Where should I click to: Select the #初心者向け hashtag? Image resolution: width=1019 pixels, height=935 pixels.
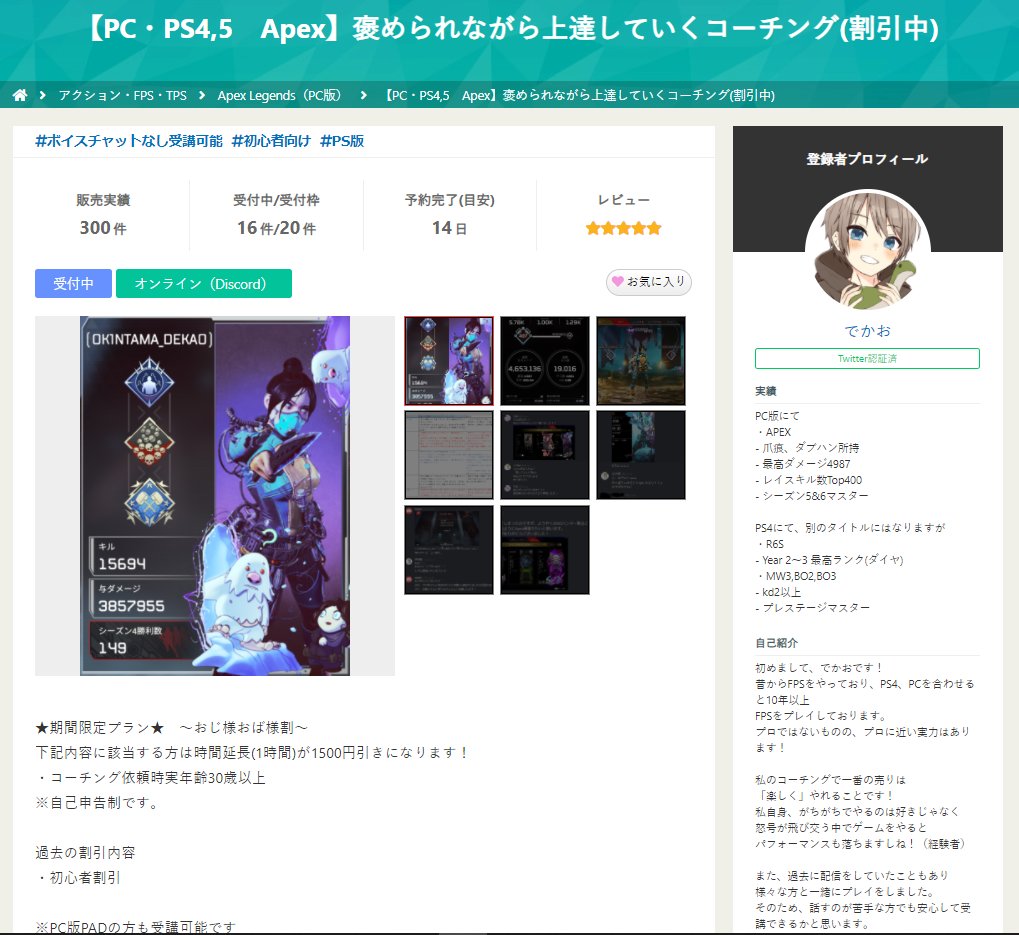(271, 141)
